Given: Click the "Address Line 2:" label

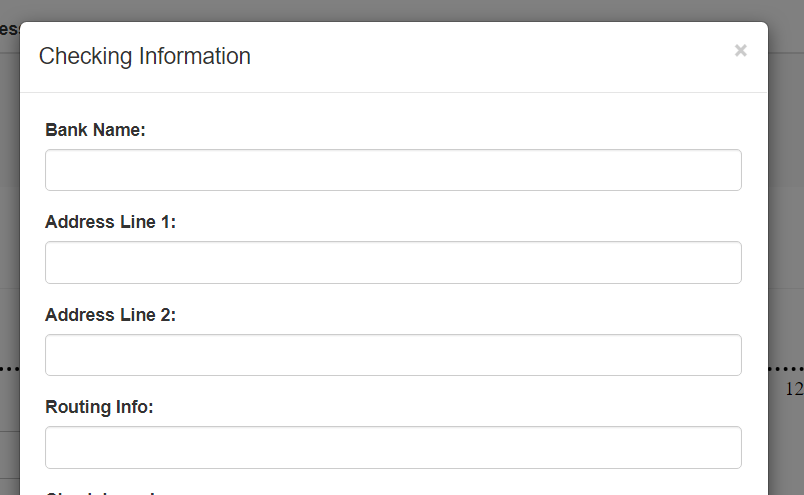Looking at the screenshot, I should pyautogui.click(x=110, y=314).
